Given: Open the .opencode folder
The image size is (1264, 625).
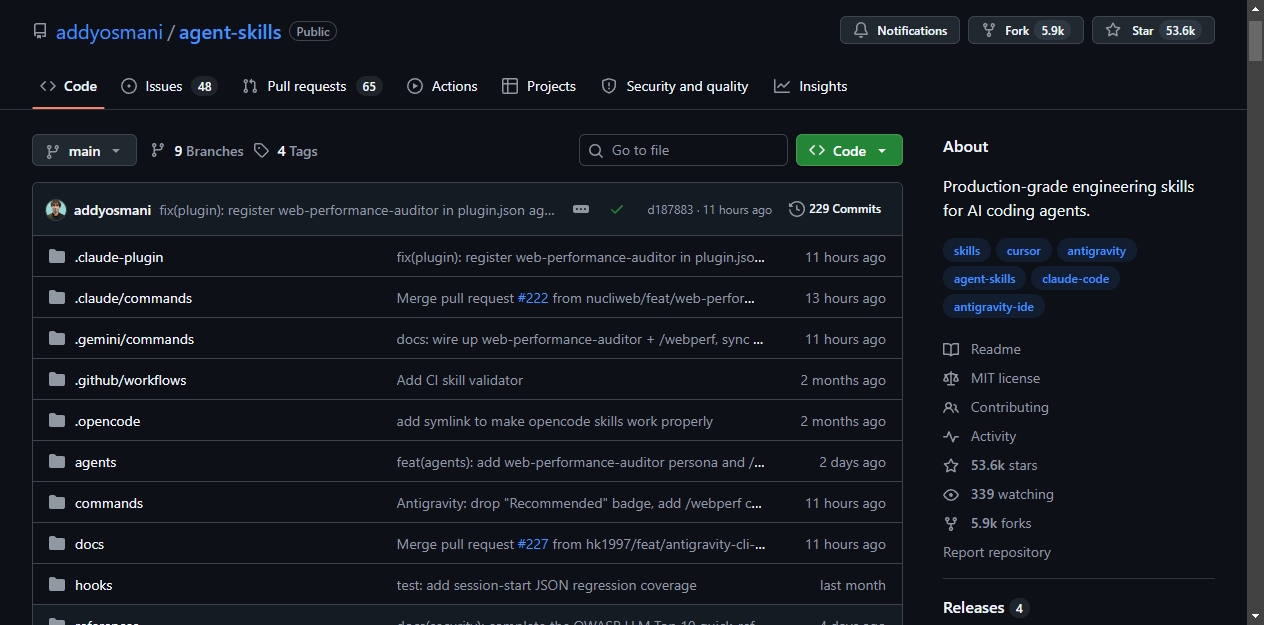Looking at the screenshot, I should pos(108,421).
